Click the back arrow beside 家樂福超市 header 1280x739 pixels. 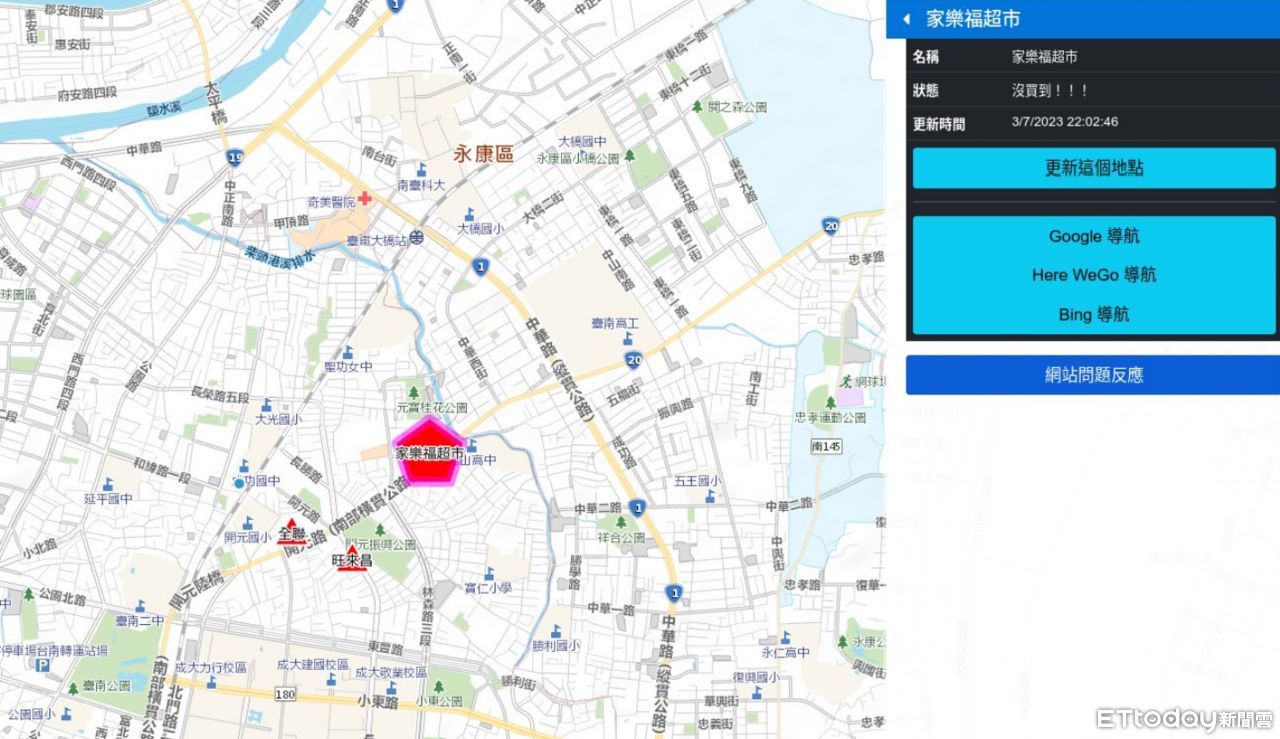pos(907,19)
